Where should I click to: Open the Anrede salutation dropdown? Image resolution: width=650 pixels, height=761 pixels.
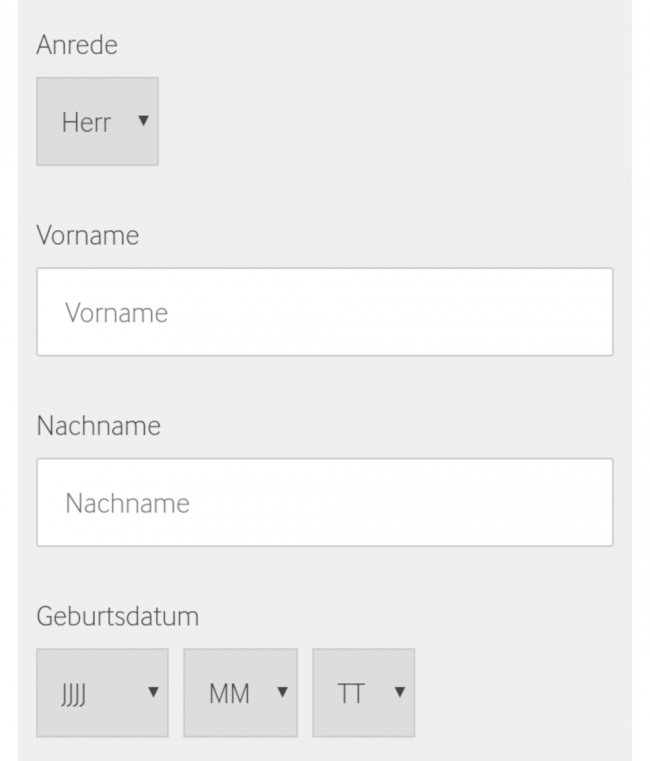pos(97,122)
